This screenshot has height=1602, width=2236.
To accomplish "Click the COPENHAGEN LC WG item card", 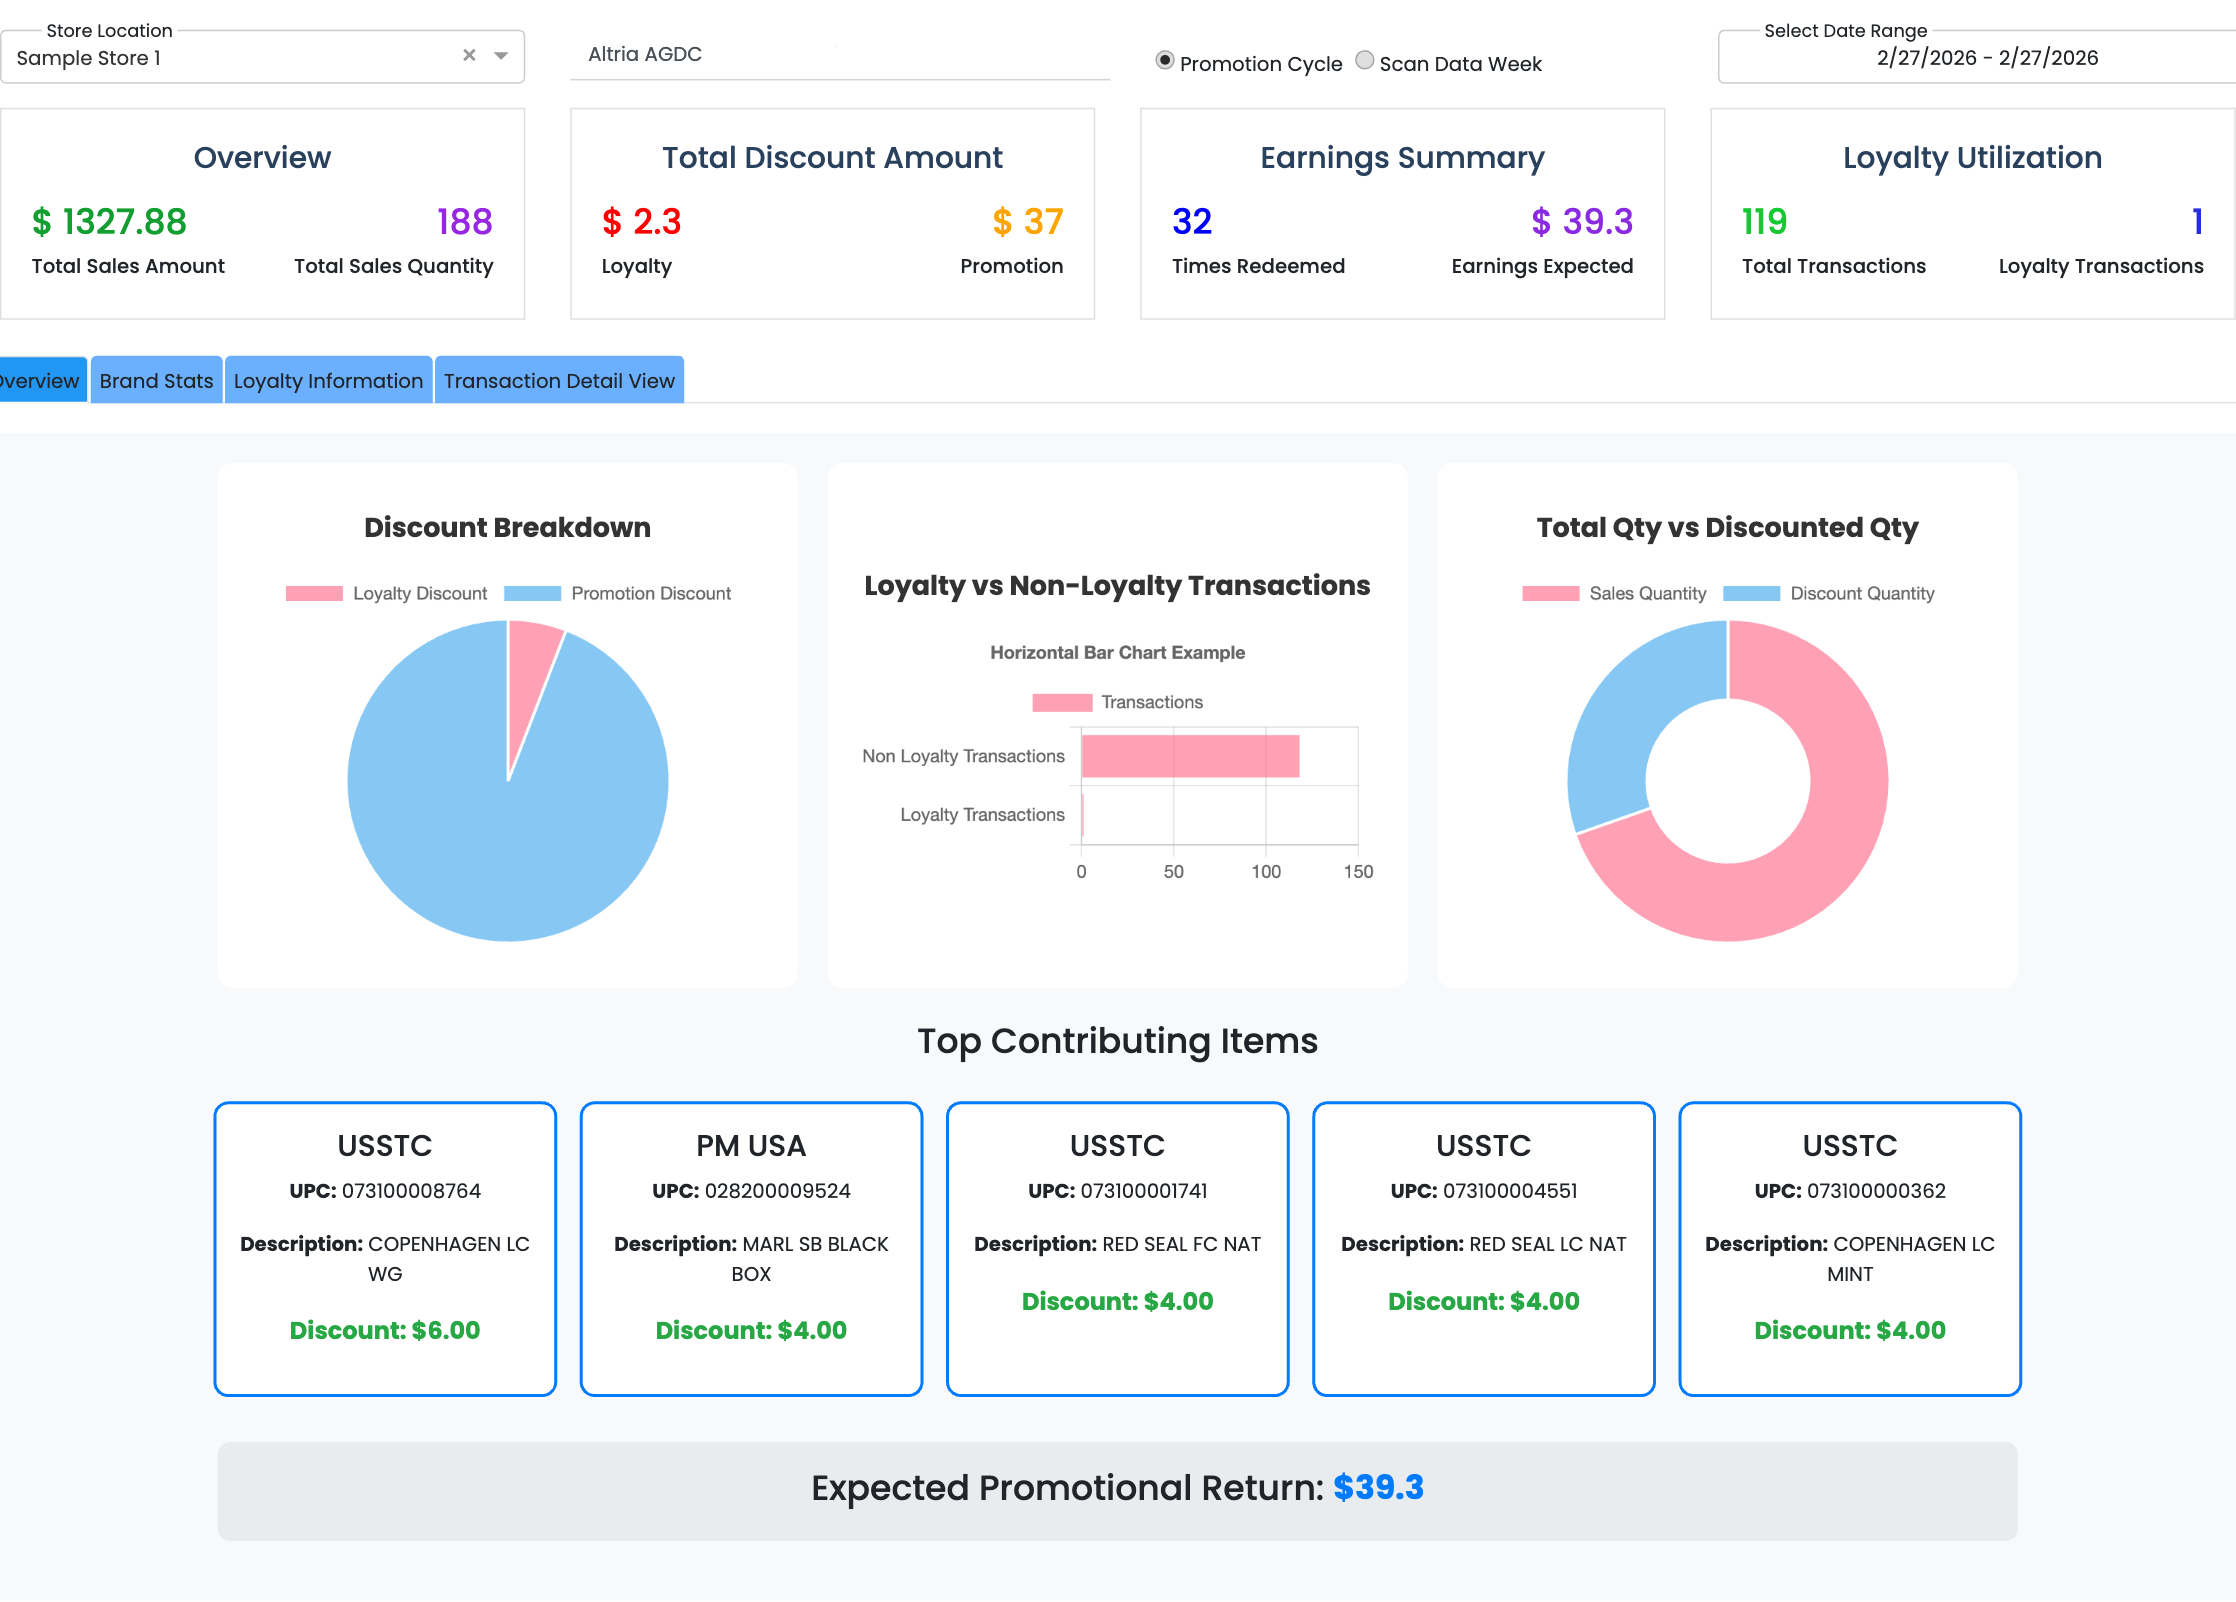I will pyautogui.click(x=385, y=1248).
